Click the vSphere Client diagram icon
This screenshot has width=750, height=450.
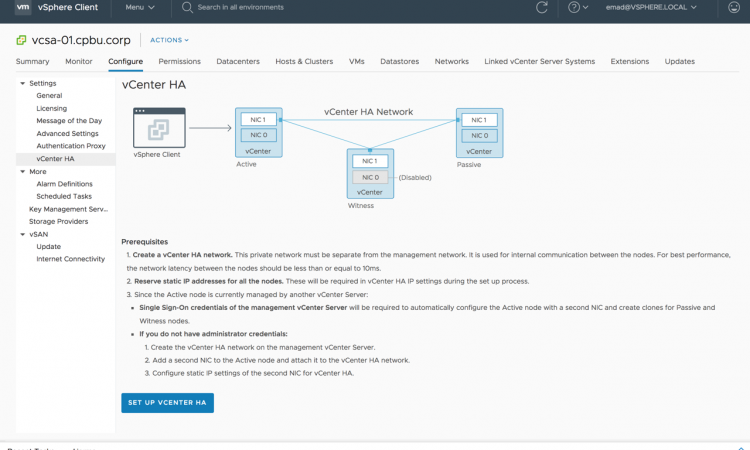[x=159, y=128]
